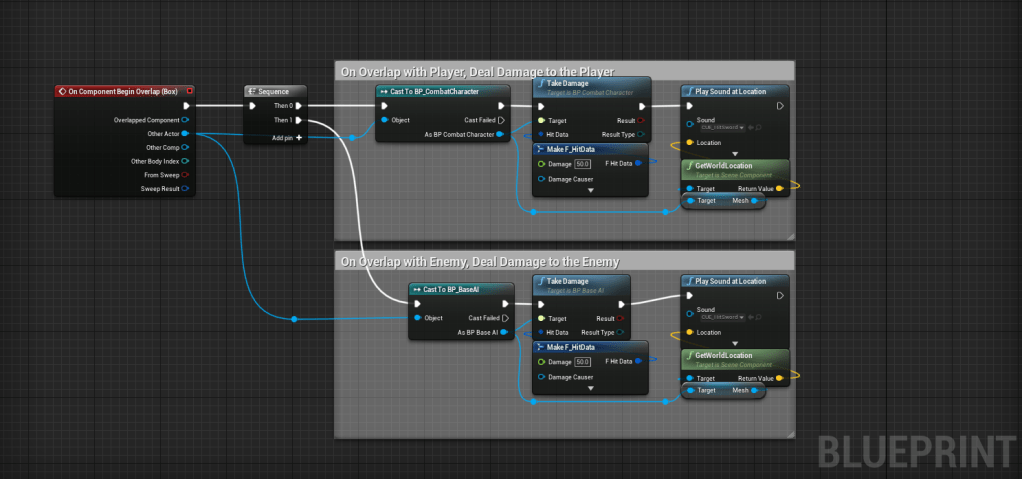Image resolution: width=1022 pixels, height=479 pixels.
Task: Expand the Make F_HitData node in the Player group
Action: tap(591, 190)
